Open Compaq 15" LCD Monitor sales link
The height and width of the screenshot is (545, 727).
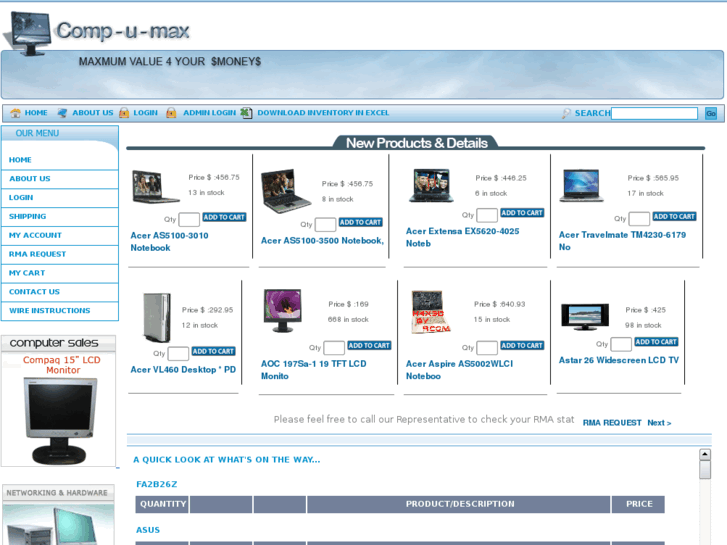pos(62,365)
